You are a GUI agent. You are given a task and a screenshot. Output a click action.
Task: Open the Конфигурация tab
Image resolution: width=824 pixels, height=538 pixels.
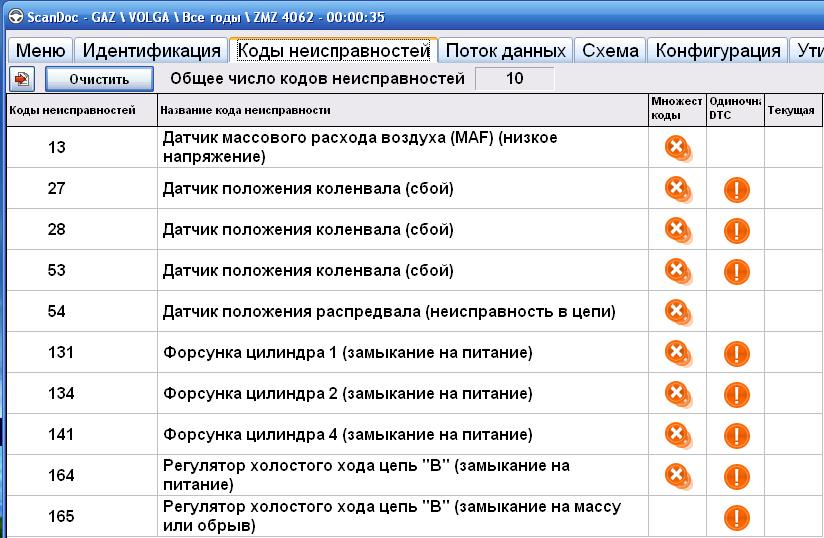pos(718,50)
